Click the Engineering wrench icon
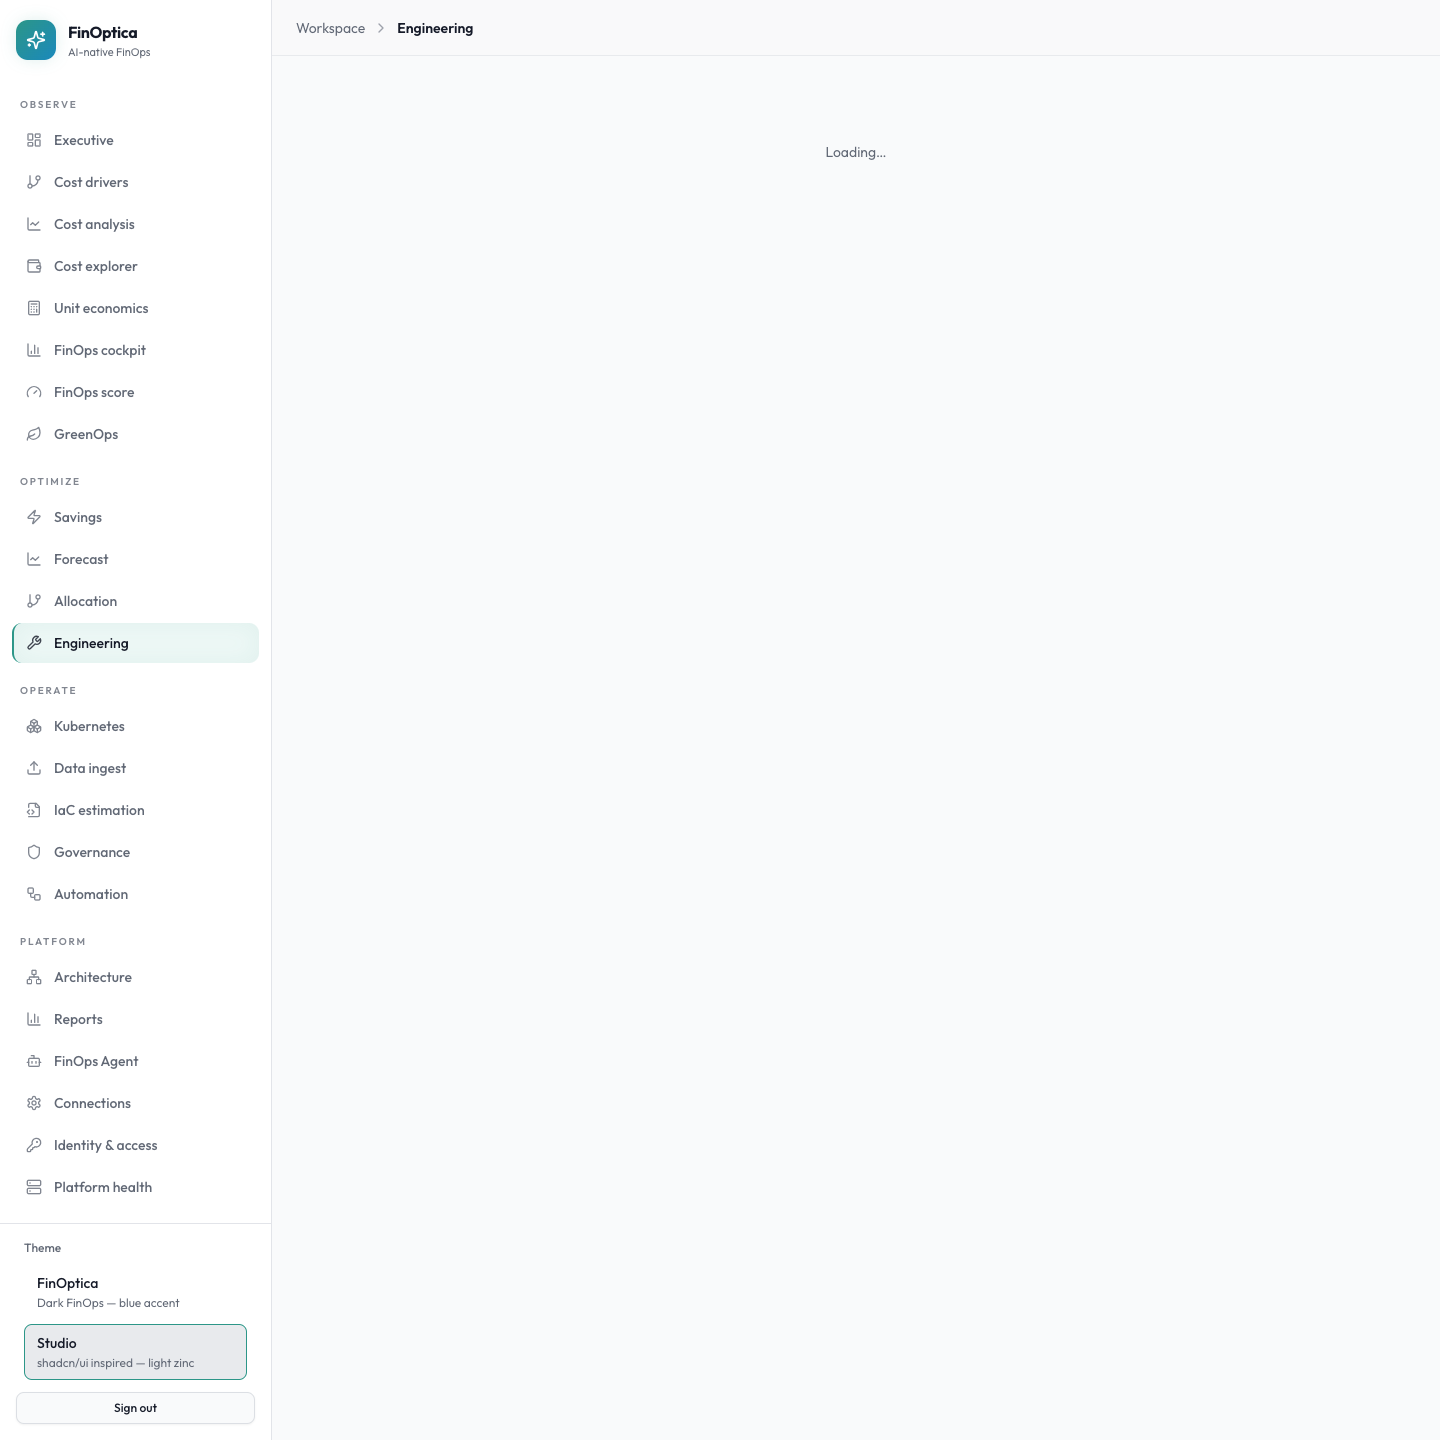The height and width of the screenshot is (1440, 1440). click(x=34, y=643)
